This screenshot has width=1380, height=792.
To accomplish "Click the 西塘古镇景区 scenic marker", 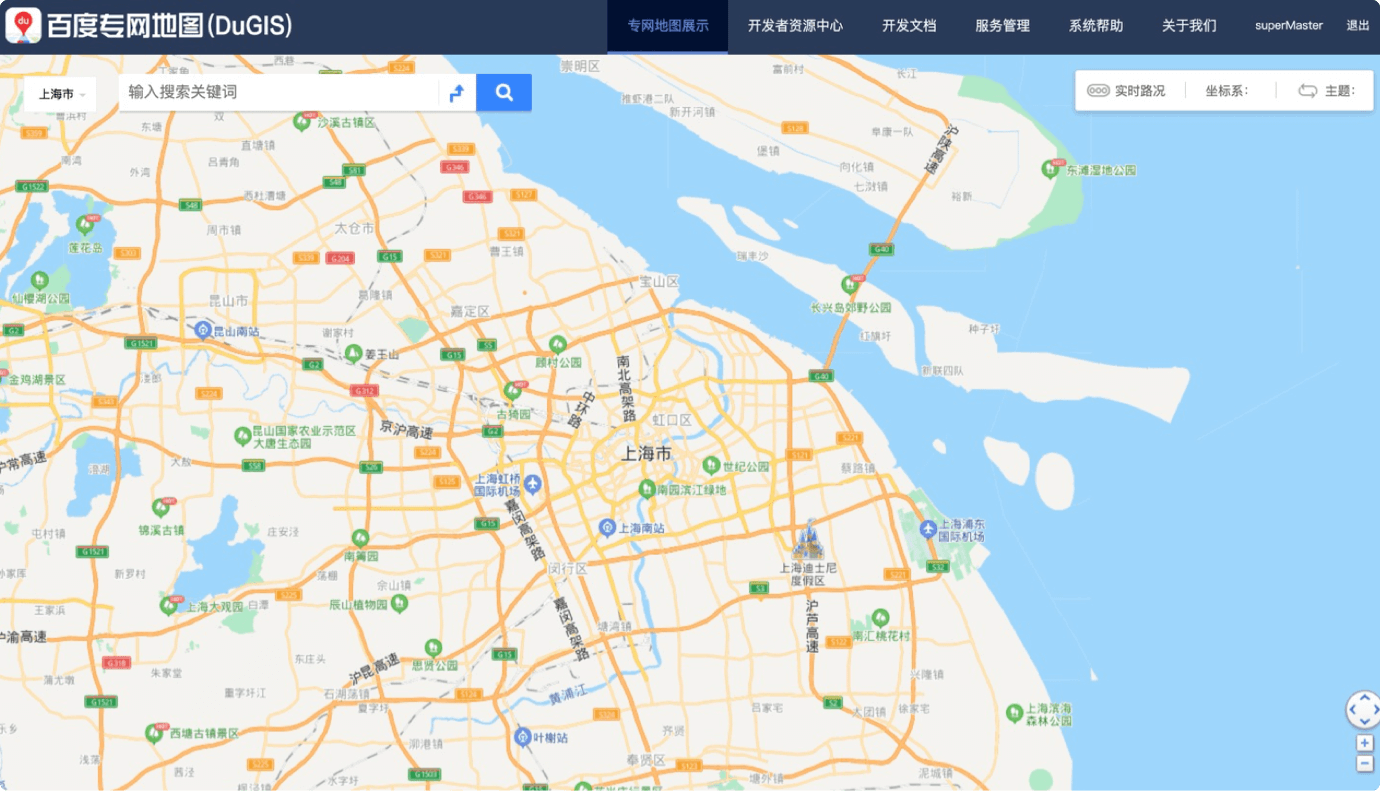I will [x=154, y=733].
